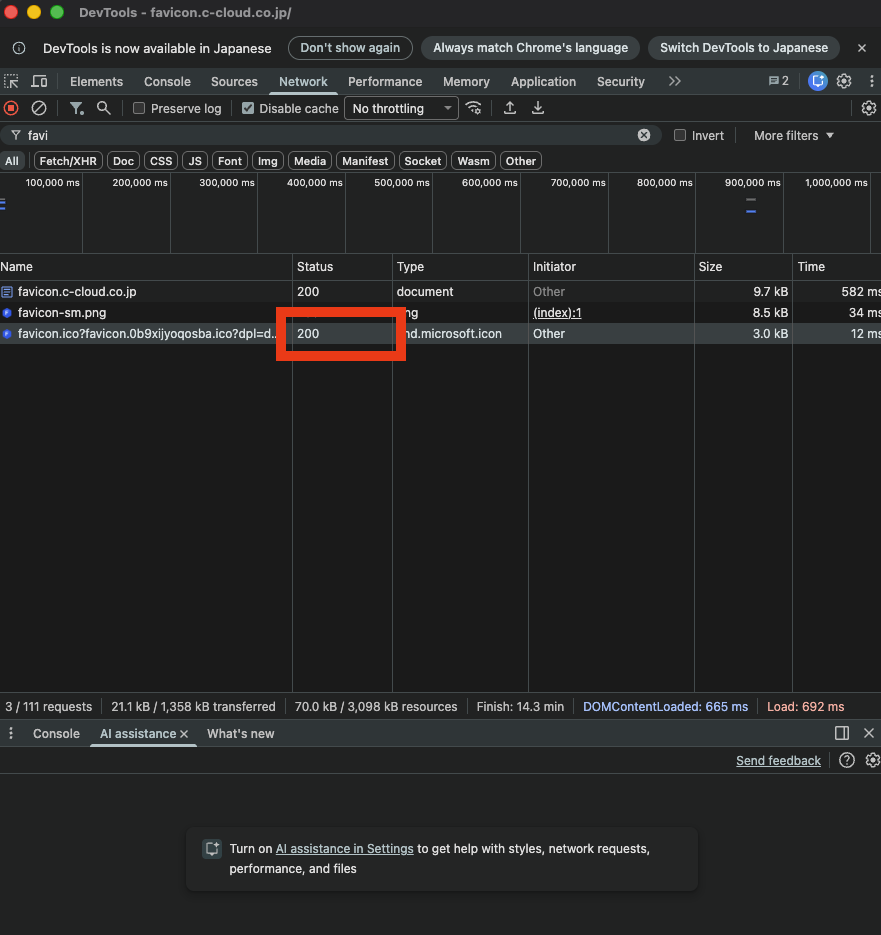Open network search with magnifier icon
Screen dimensions: 881x935
click(x=103, y=108)
